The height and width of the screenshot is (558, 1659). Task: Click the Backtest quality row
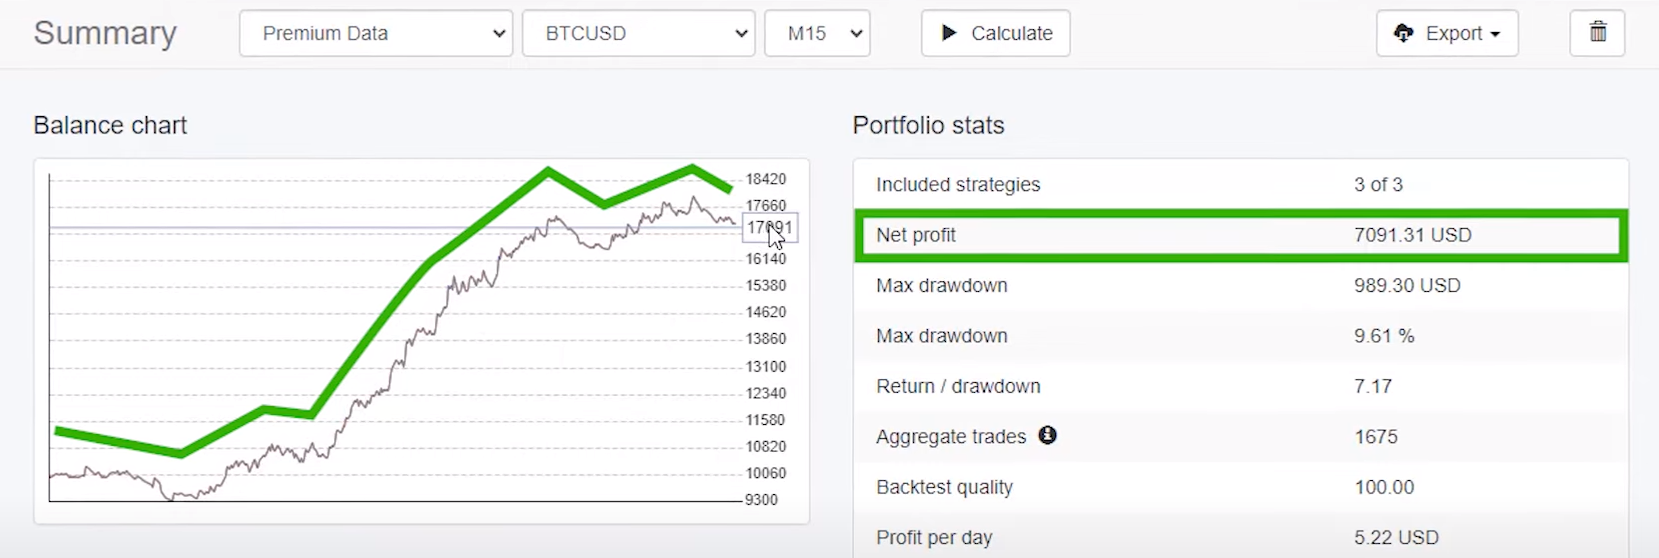point(1241,487)
